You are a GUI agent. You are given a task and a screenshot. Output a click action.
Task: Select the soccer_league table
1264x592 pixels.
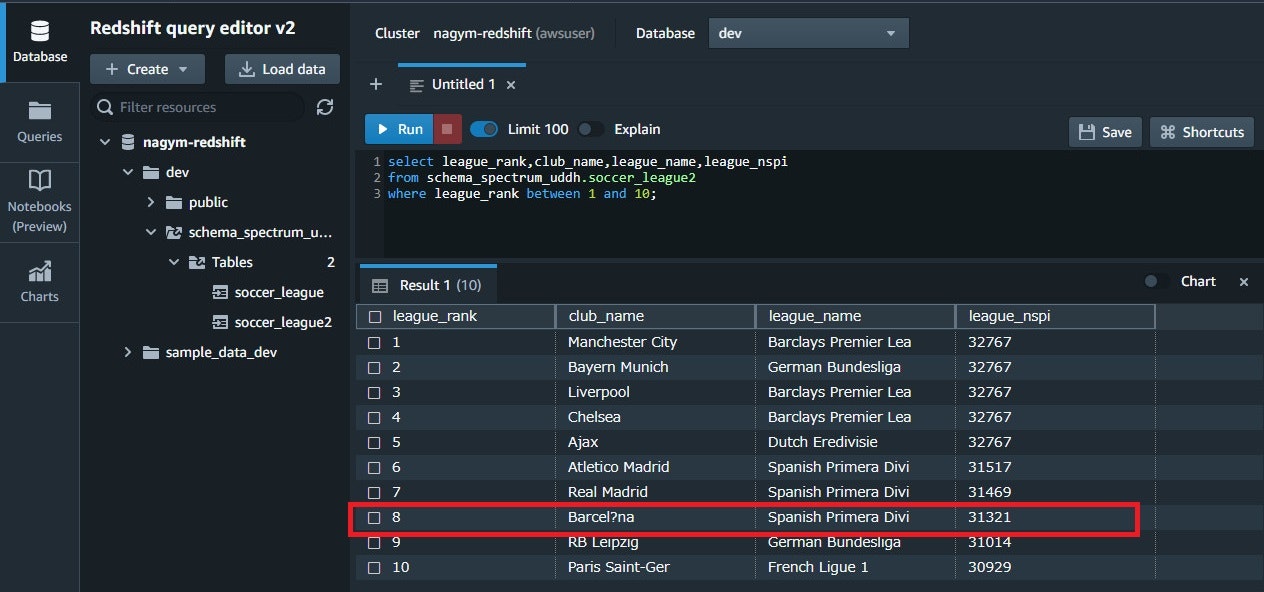point(279,292)
